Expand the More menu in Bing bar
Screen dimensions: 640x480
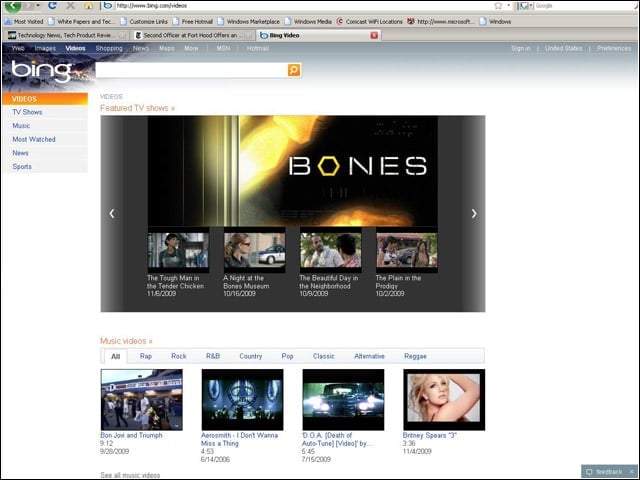coord(191,48)
